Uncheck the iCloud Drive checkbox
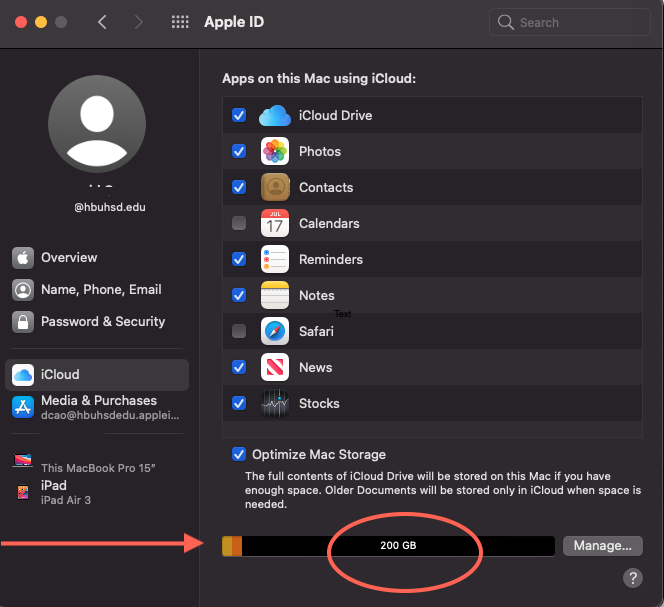664x607 pixels. click(239, 115)
